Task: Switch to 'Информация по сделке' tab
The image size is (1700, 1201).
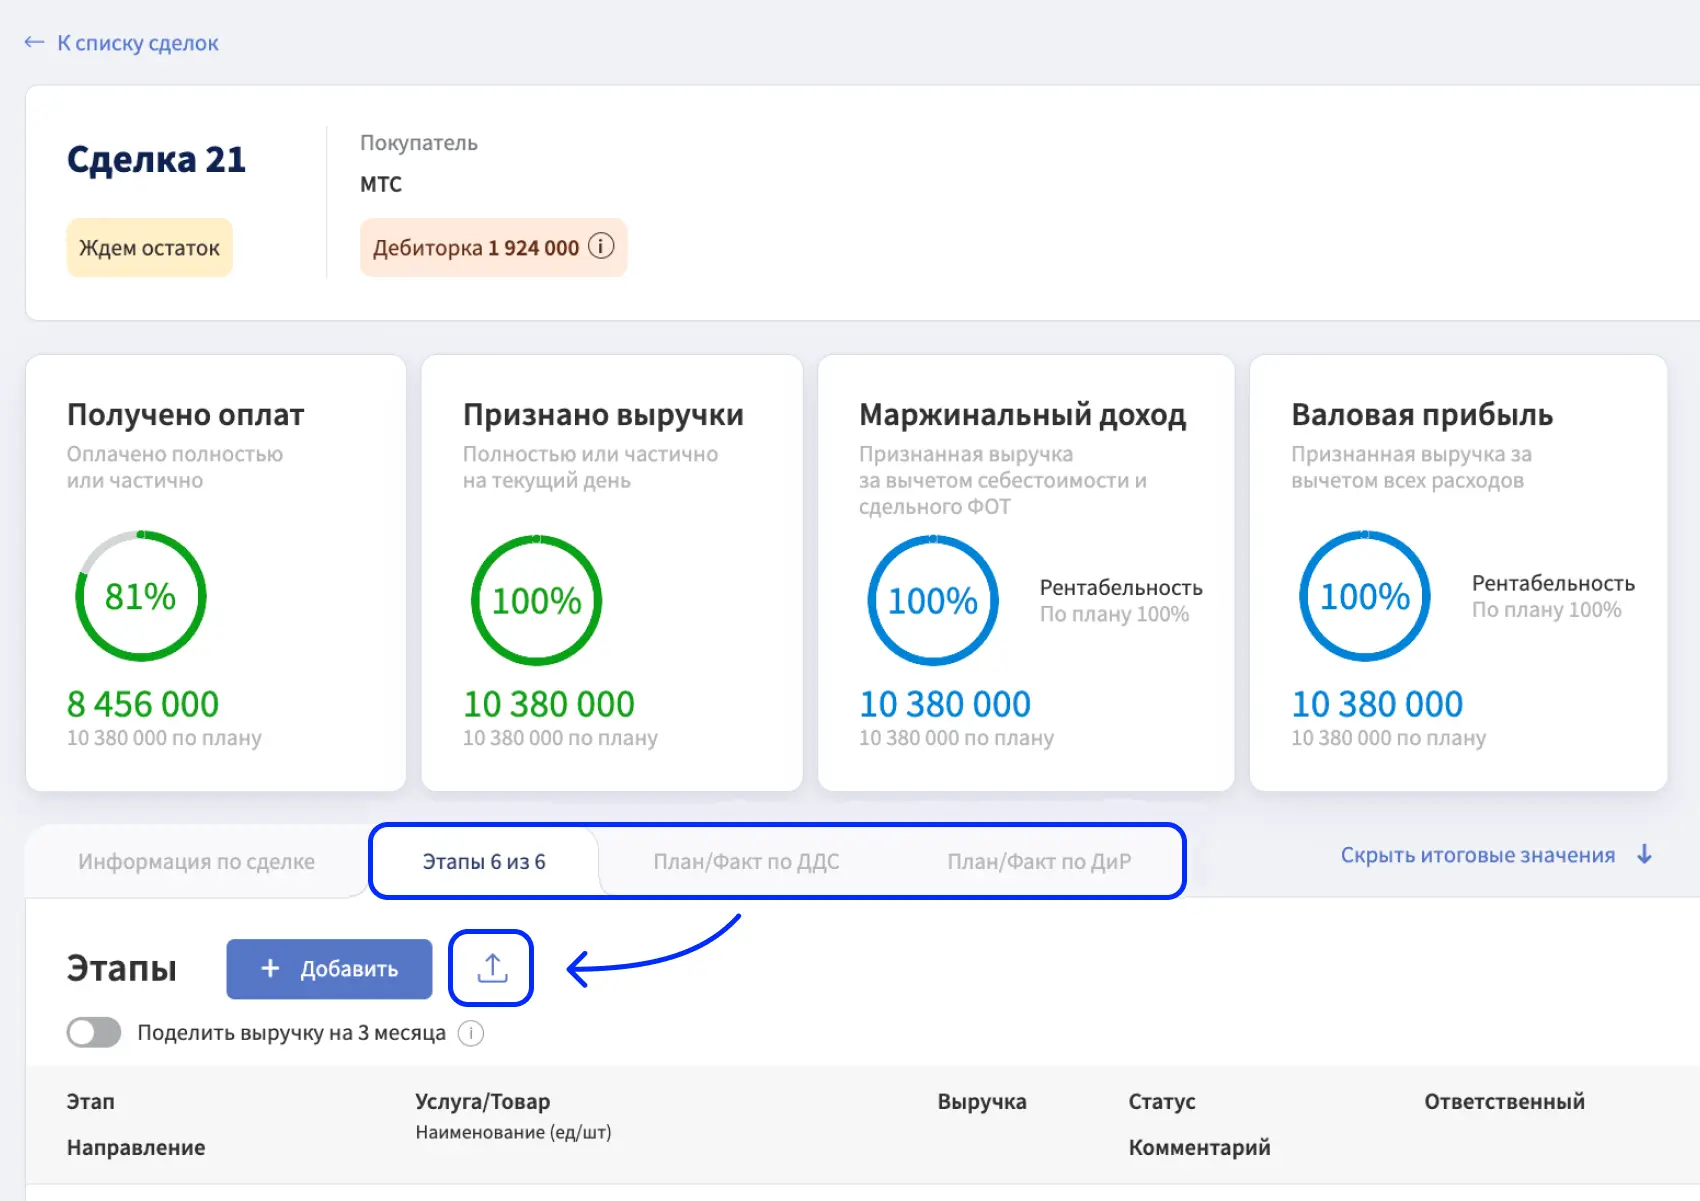Action: (196, 861)
